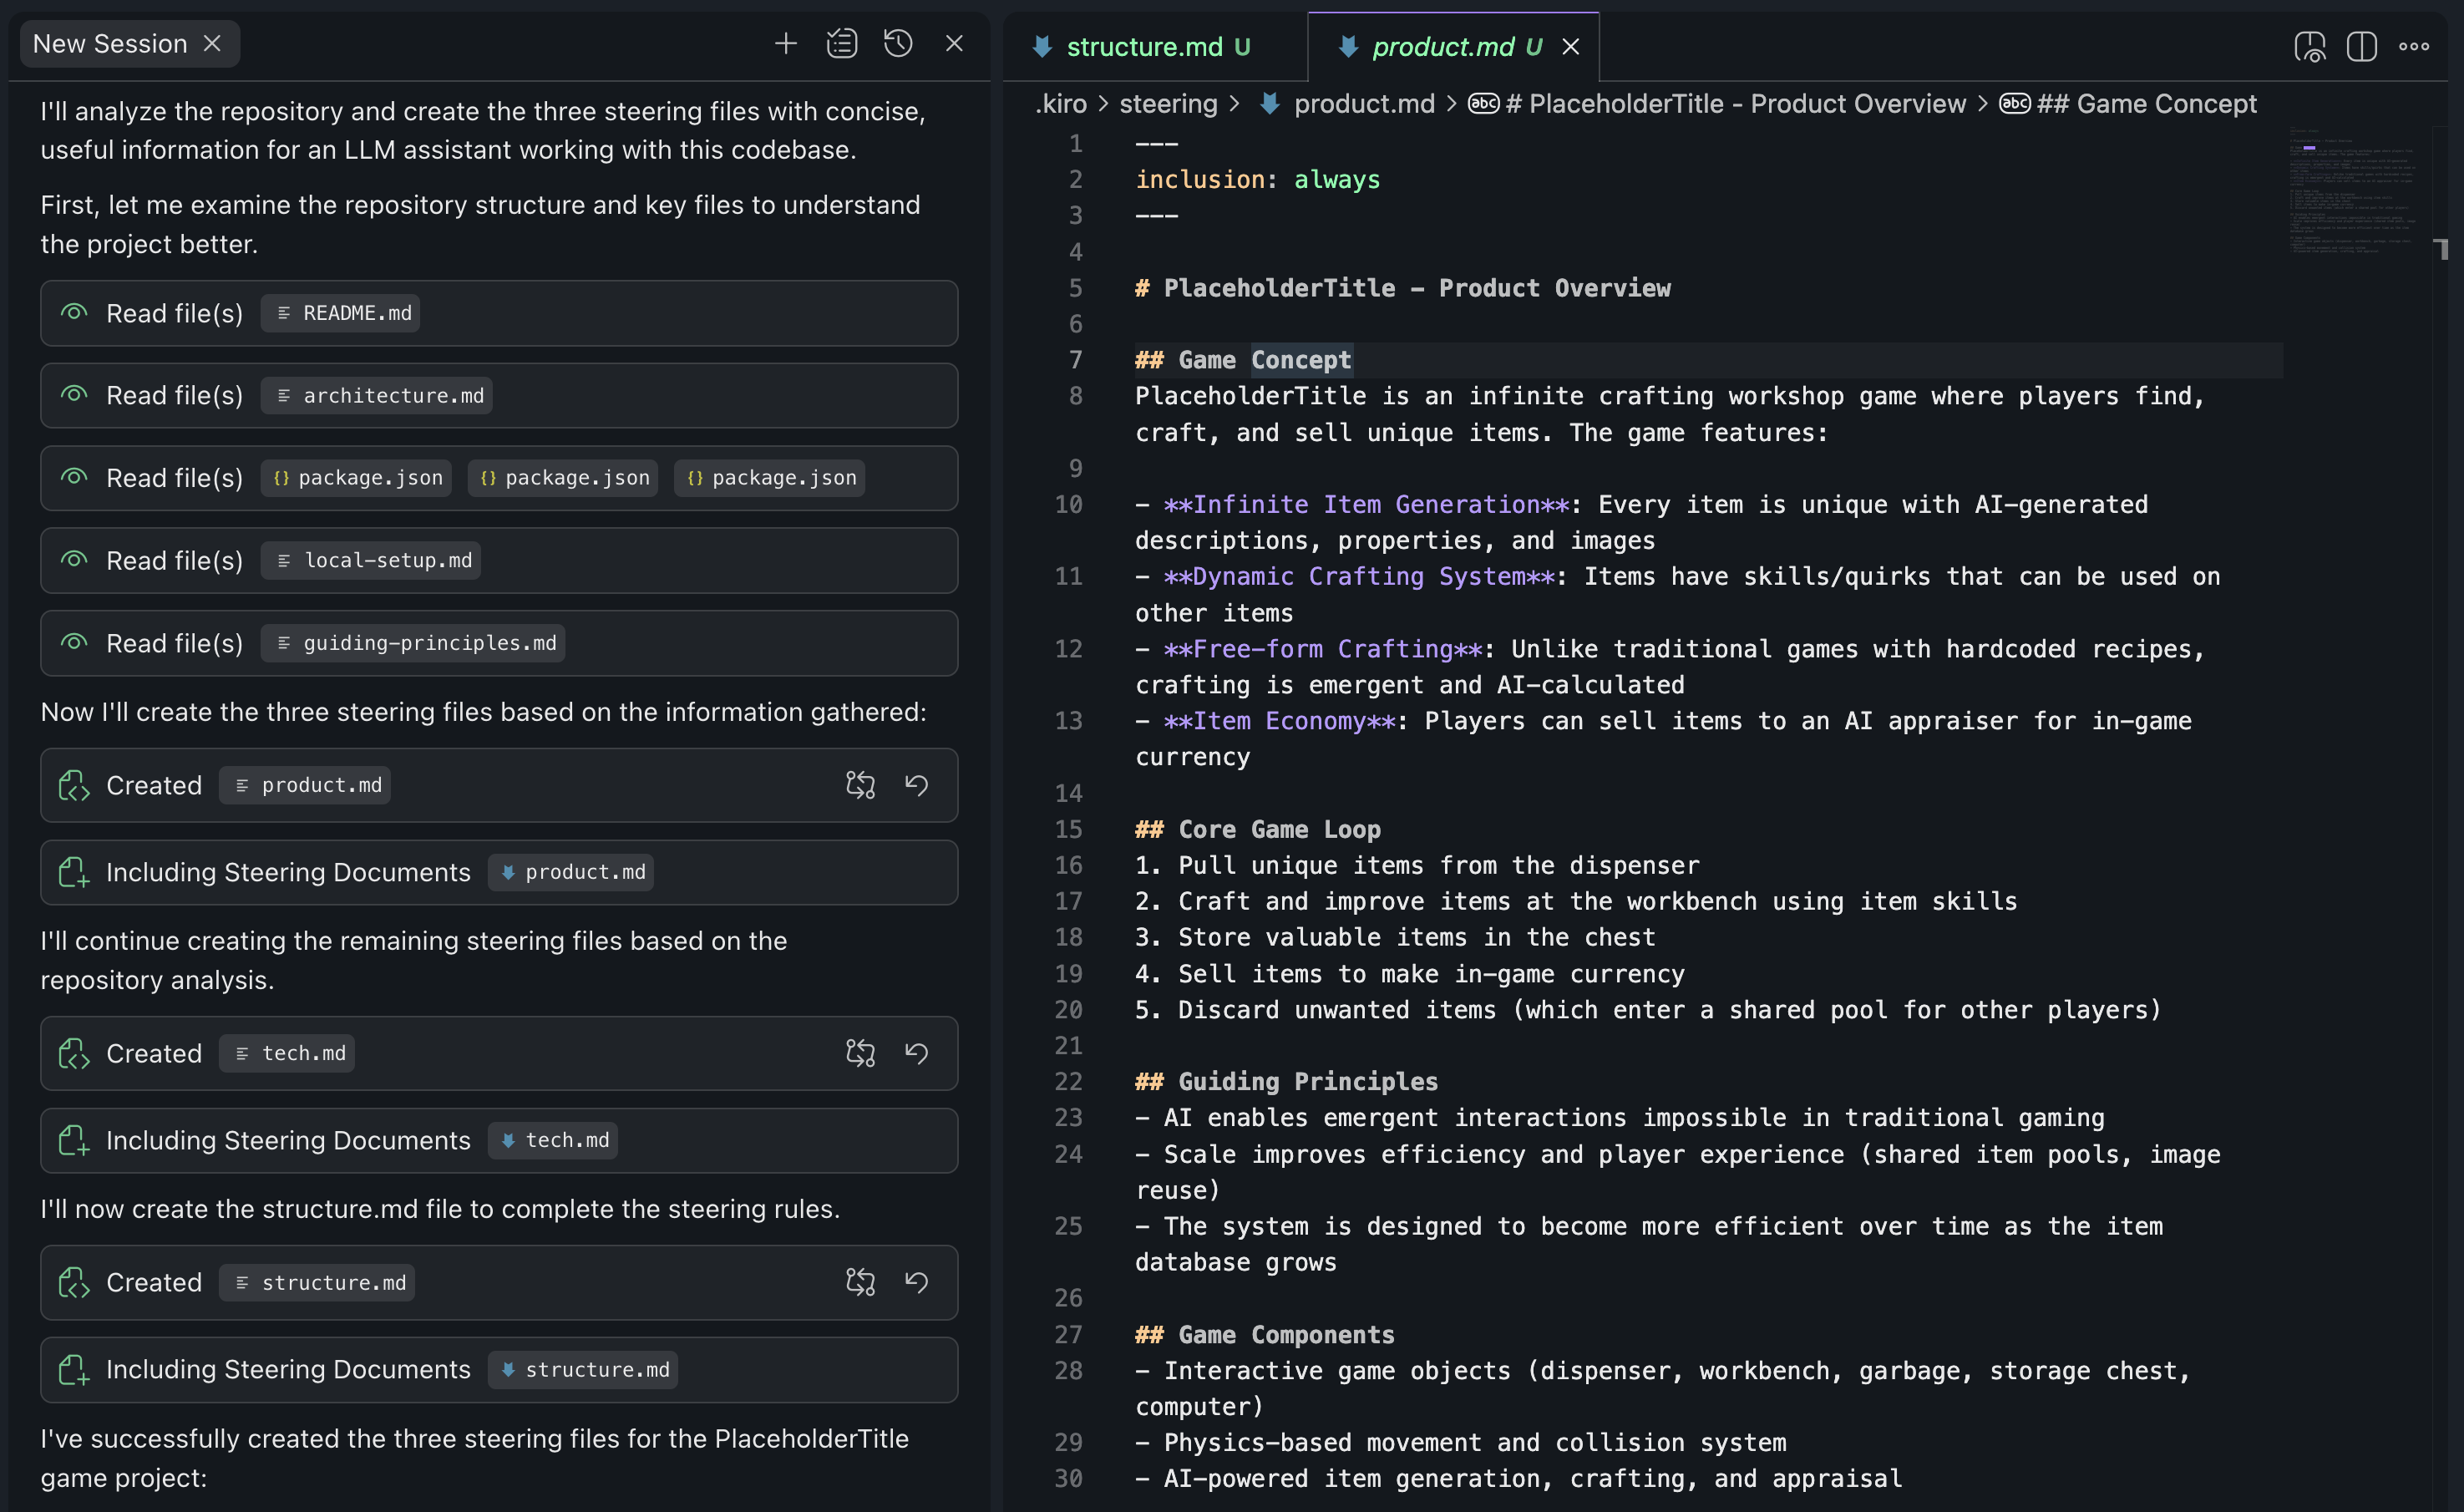Toggle the split editor layout icon
The image size is (2464, 1512).
tap(2361, 46)
